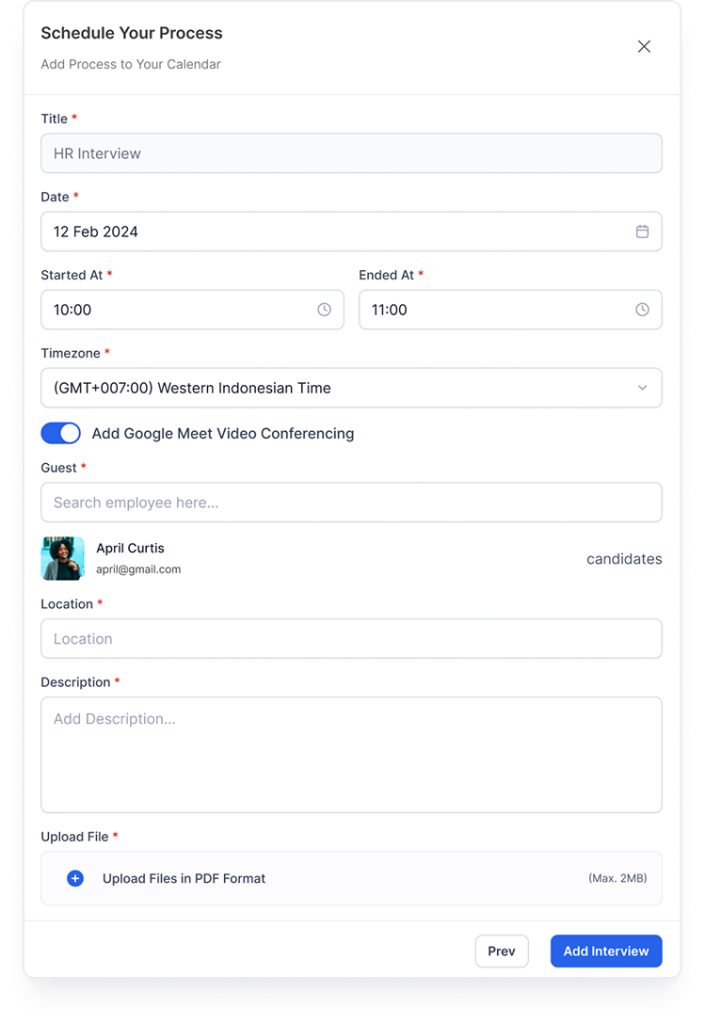The height and width of the screenshot is (1024, 705).
Task: Close the Schedule Your Process dialog
Action: coord(644,46)
